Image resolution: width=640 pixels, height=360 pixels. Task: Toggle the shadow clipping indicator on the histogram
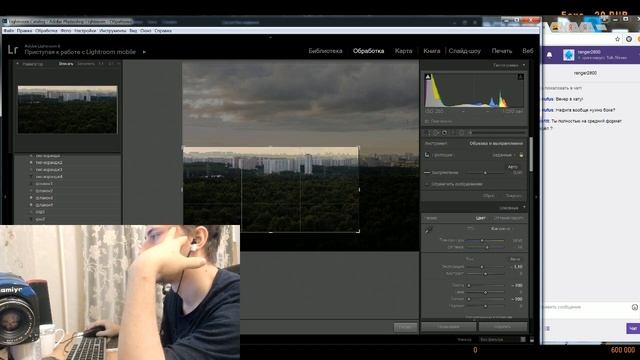(428, 77)
